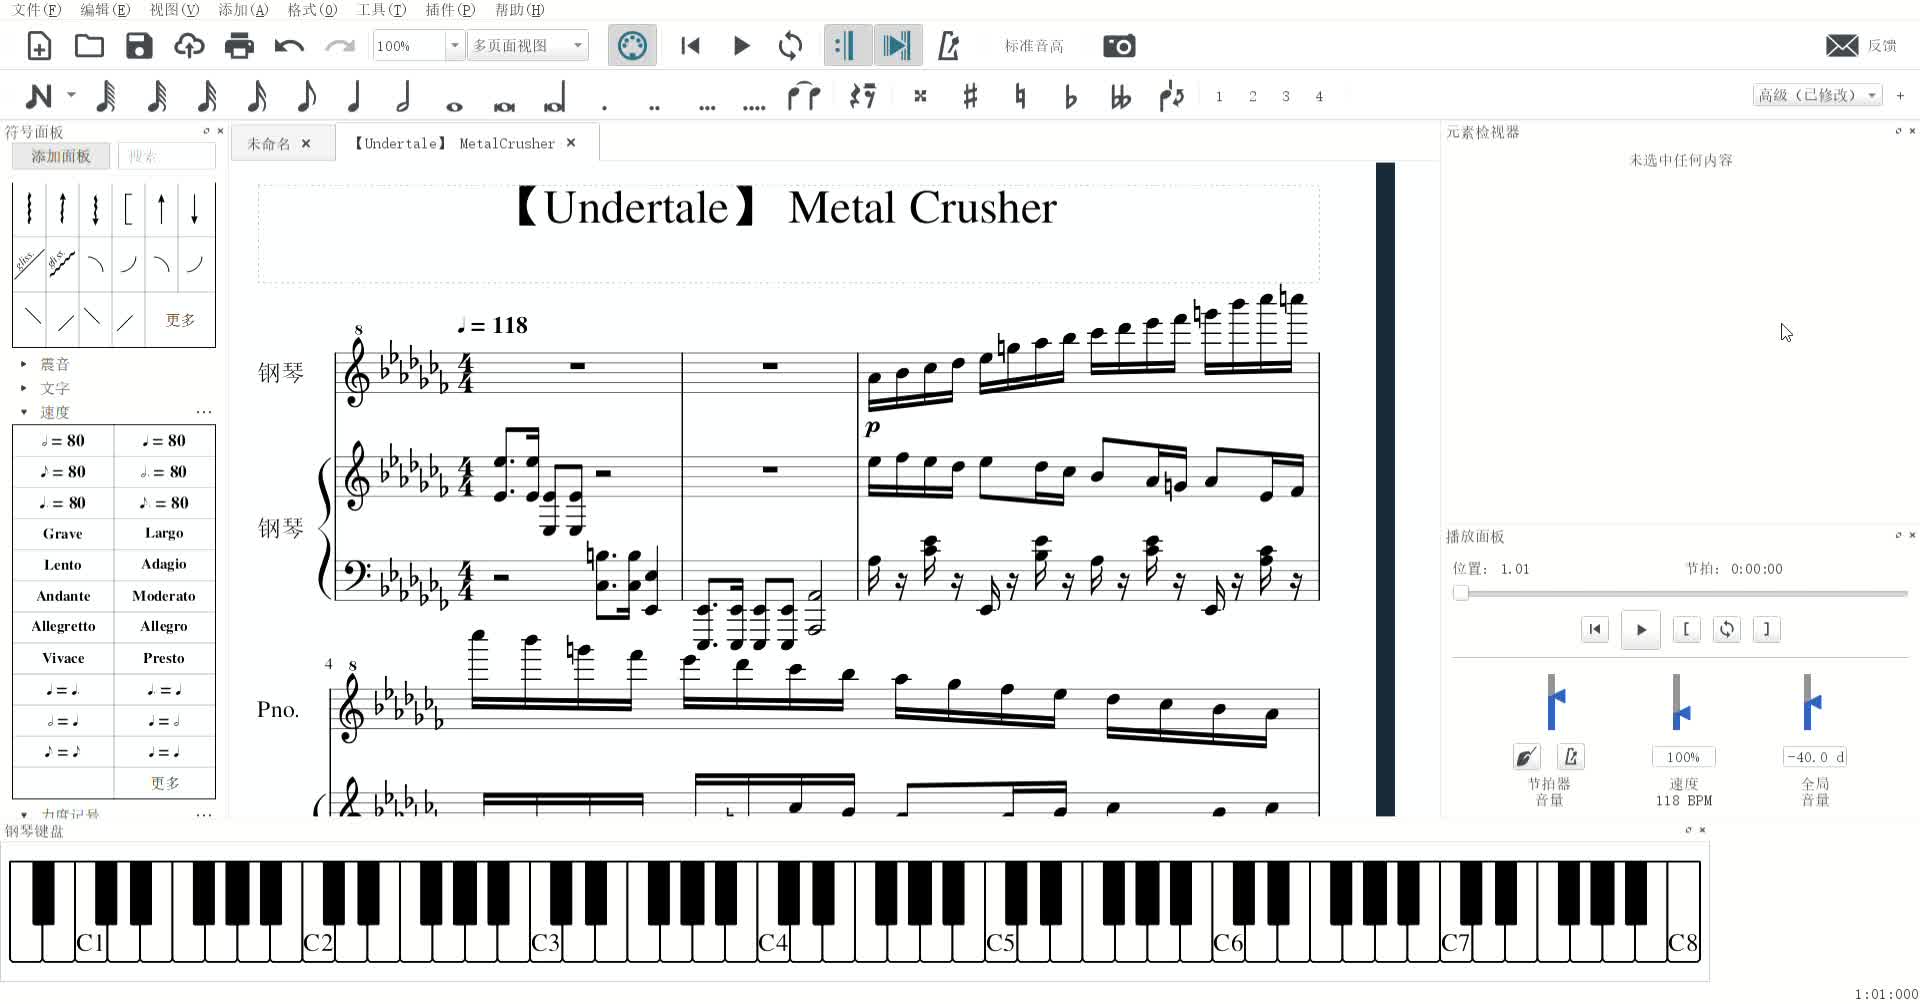Image resolution: width=1920 pixels, height=1004 pixels.
Task: Click the playback position slider
Action: tap(1461, 592)
